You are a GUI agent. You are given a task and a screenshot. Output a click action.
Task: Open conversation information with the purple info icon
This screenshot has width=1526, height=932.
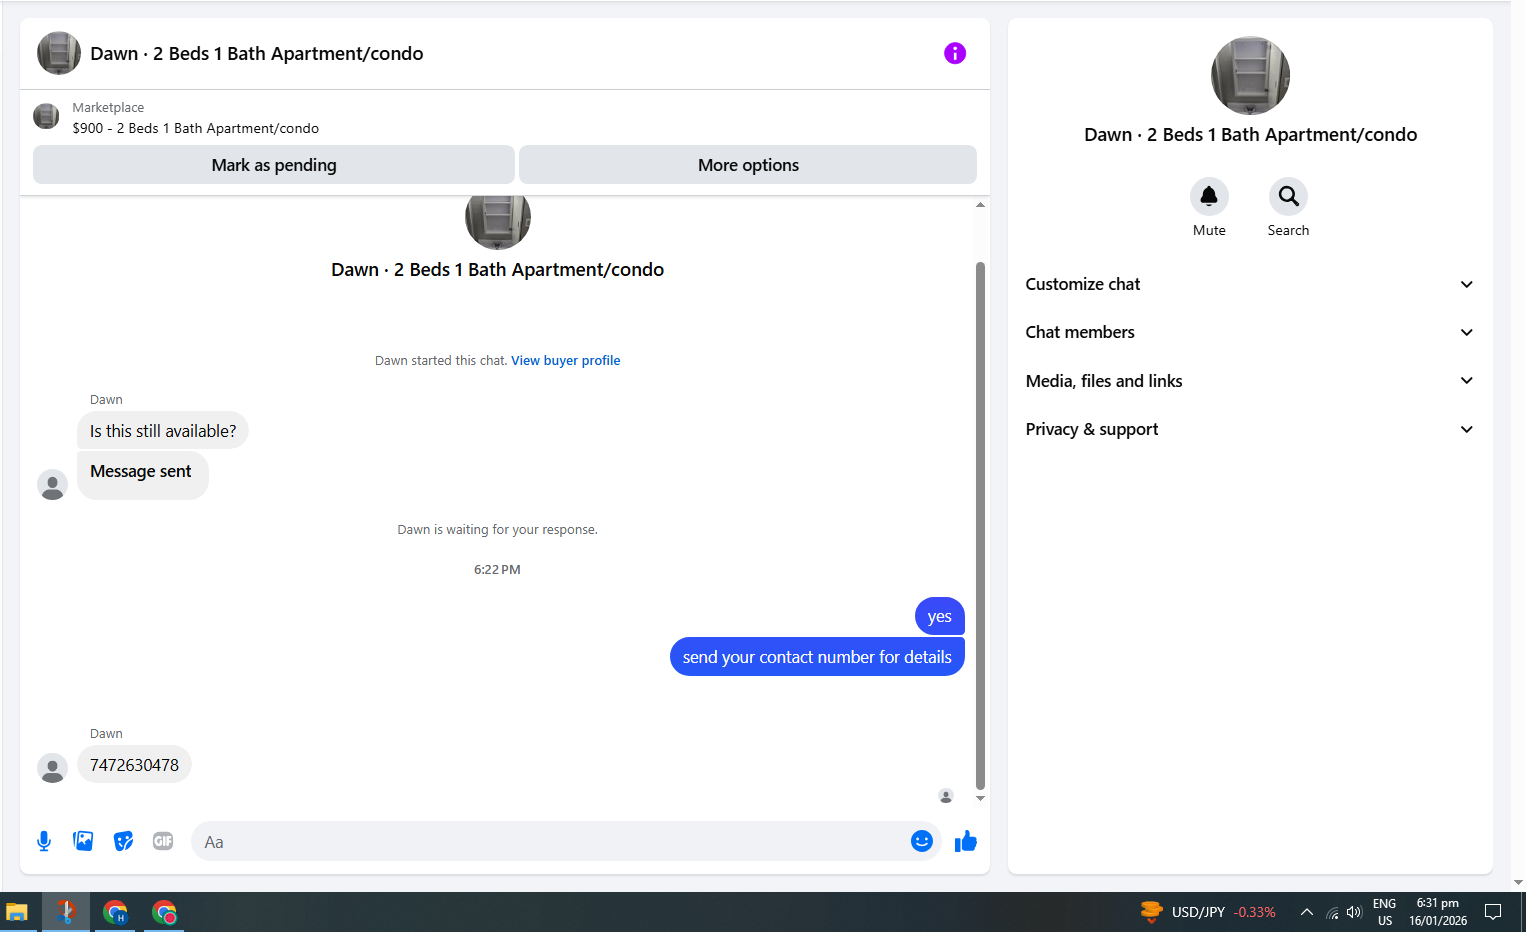click(955, 53)
